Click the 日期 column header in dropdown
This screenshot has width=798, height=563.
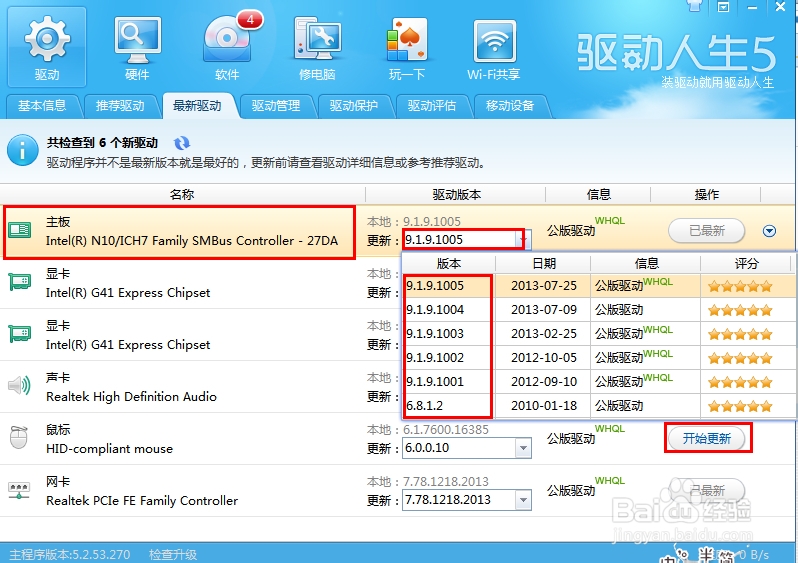pos(543,263)
